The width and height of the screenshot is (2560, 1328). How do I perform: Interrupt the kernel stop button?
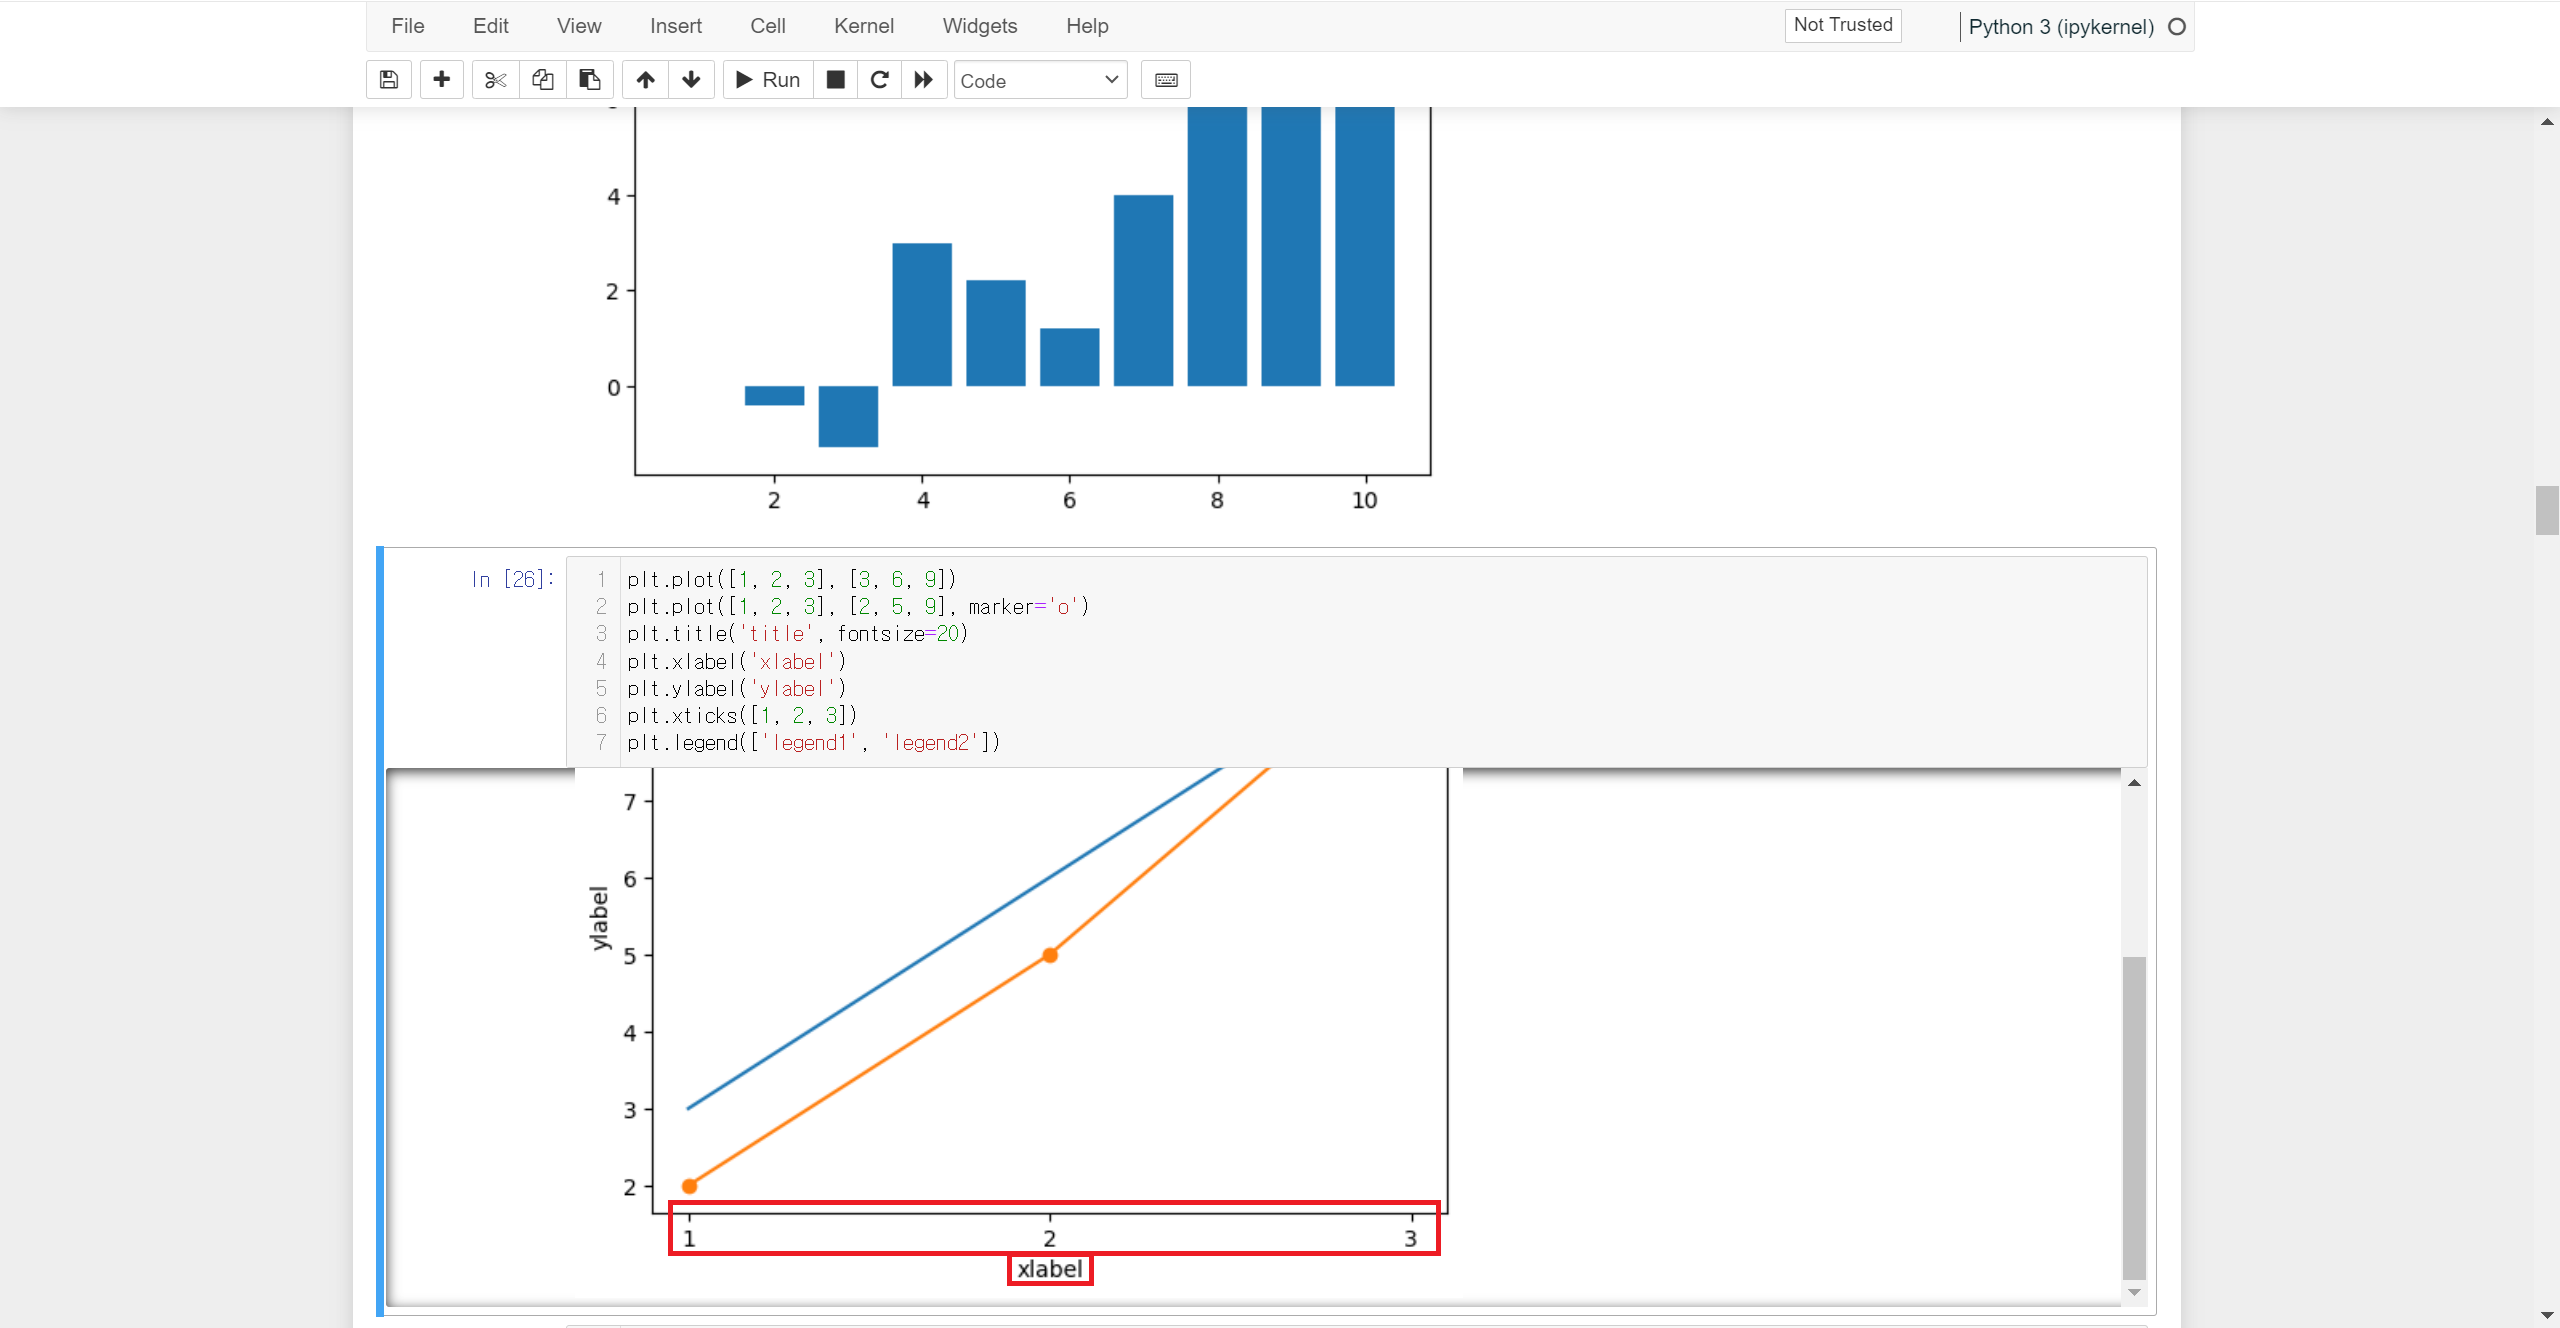pos(836,80)
